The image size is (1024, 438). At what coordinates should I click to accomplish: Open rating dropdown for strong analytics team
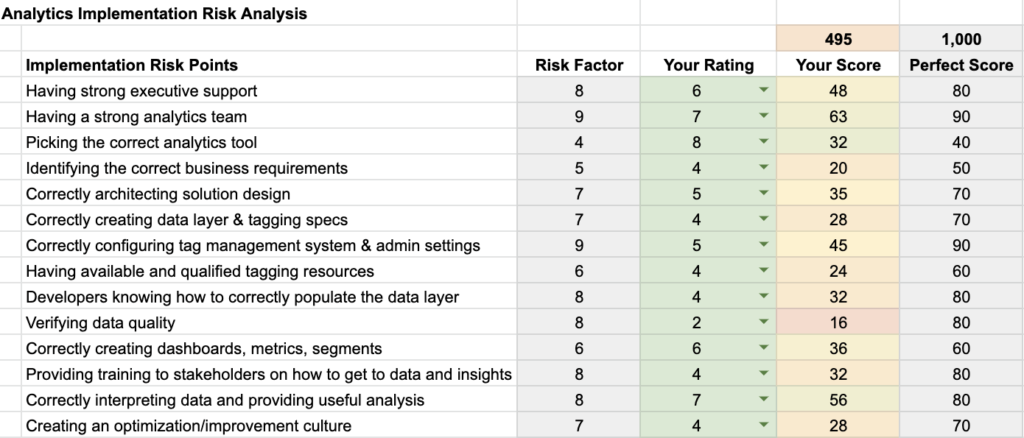(x=763, y=116)
